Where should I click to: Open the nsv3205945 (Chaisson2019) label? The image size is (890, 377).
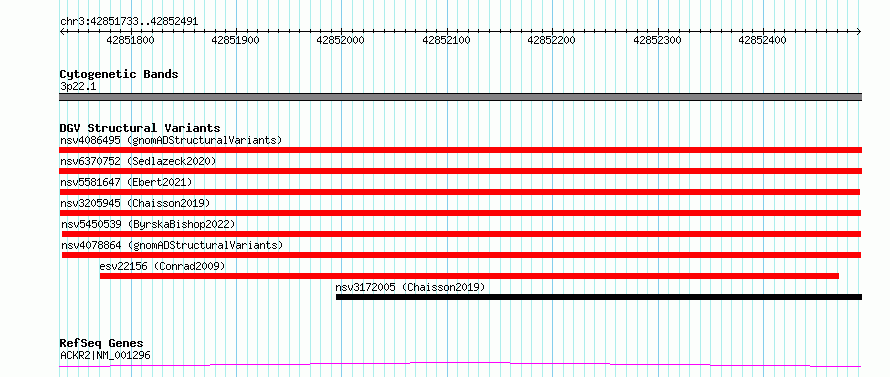[135, 203]
